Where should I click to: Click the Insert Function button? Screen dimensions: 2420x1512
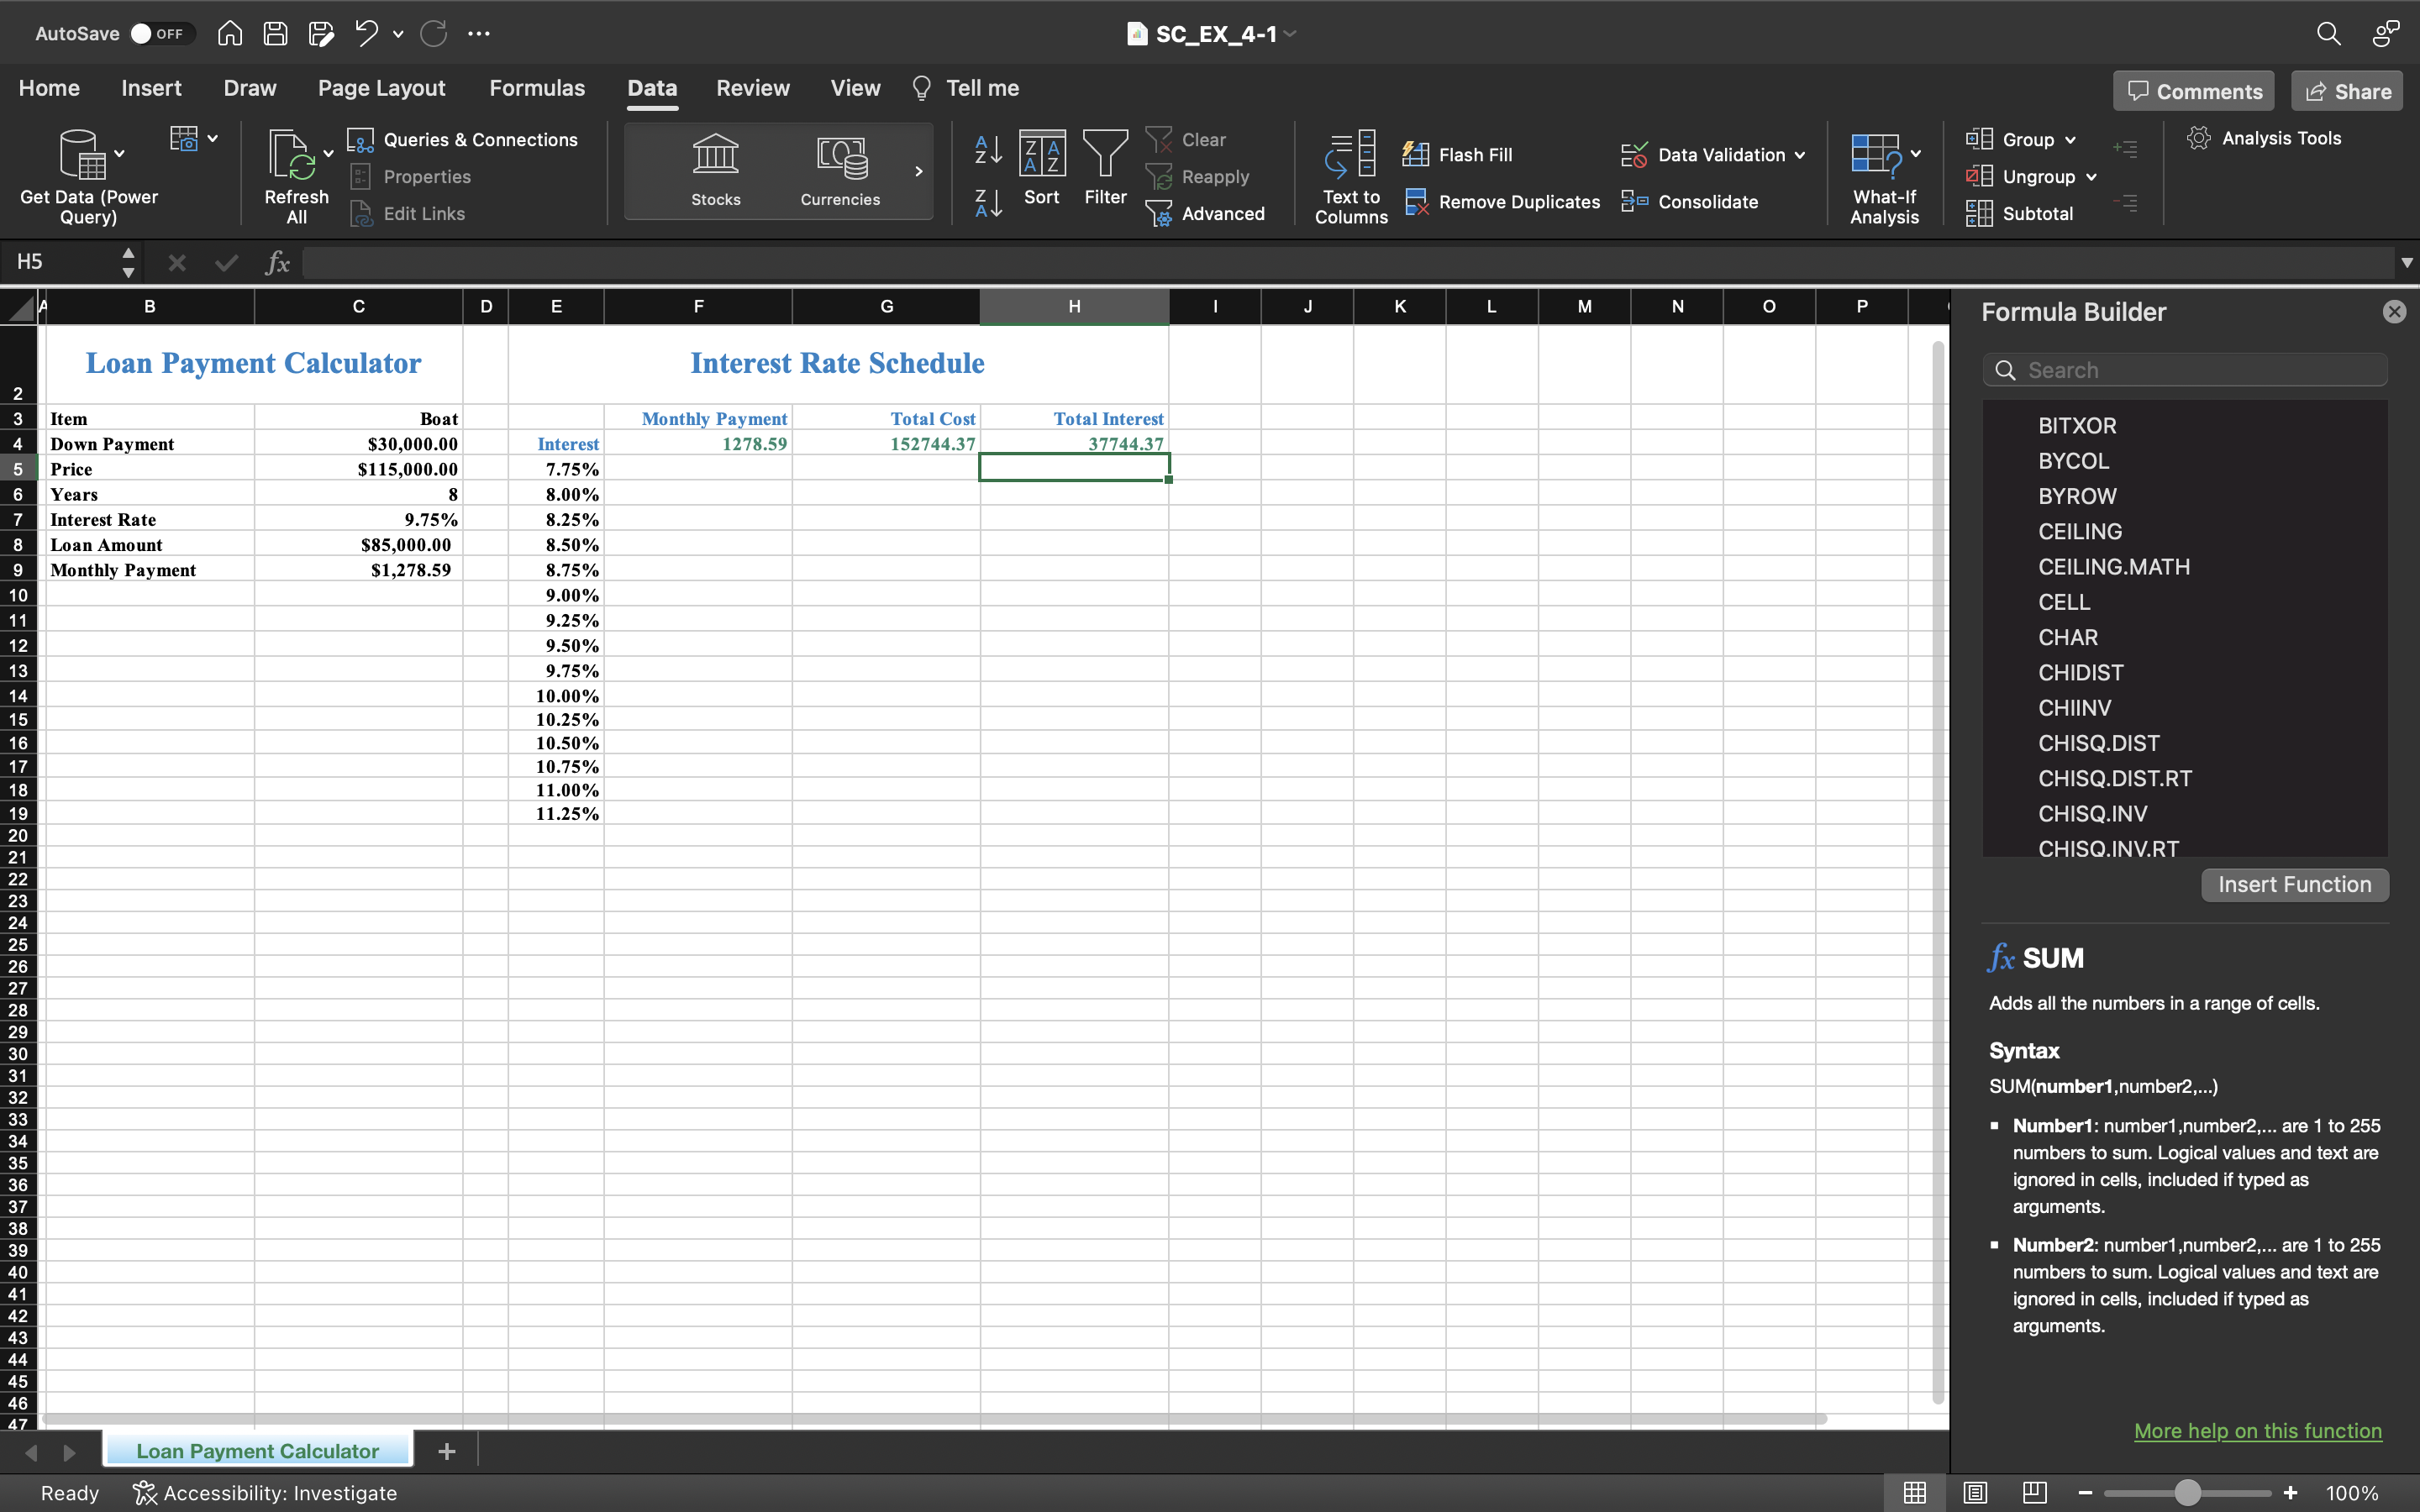pyautogui.click(x=2294, y=884)
